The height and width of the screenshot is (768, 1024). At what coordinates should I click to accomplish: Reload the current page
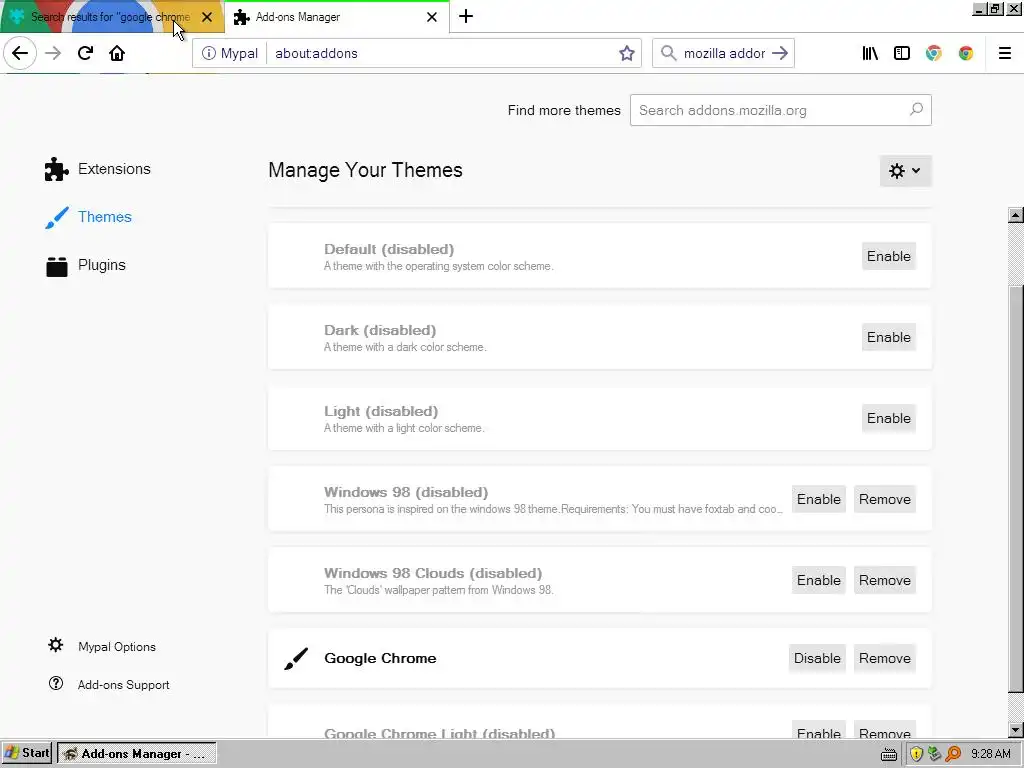click(x=85, y=53)
